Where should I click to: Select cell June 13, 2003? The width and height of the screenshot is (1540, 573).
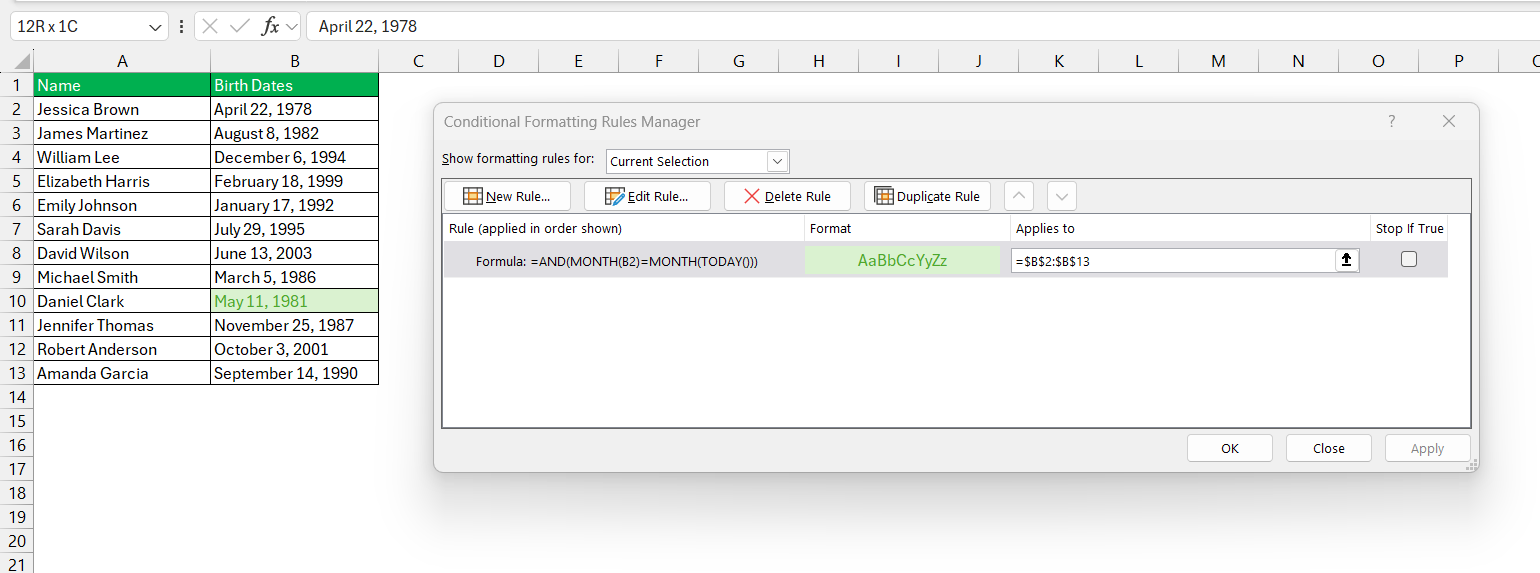click(x=295, y=253)
